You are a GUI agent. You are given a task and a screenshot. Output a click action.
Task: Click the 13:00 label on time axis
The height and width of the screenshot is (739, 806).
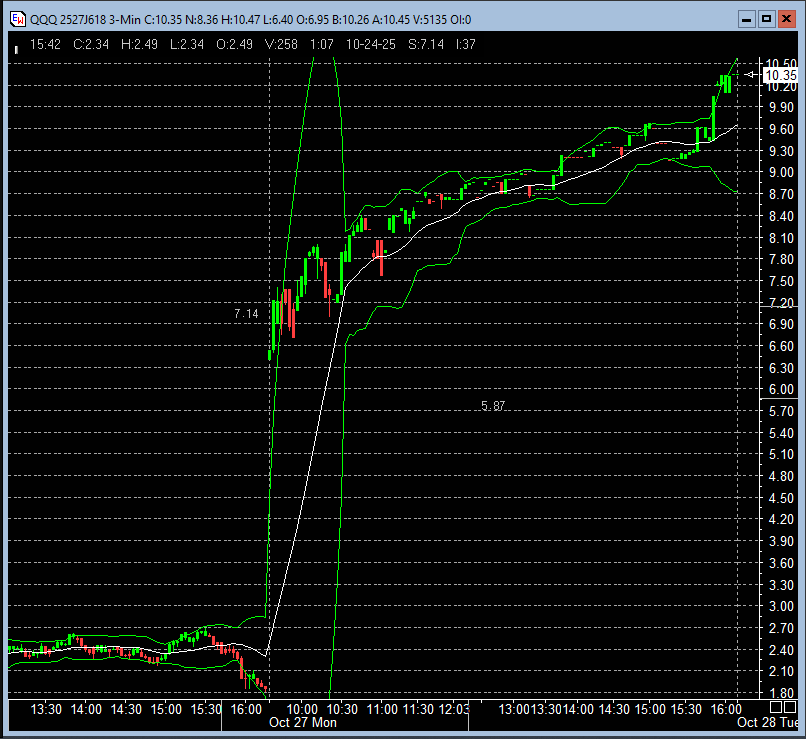point(514,709)
